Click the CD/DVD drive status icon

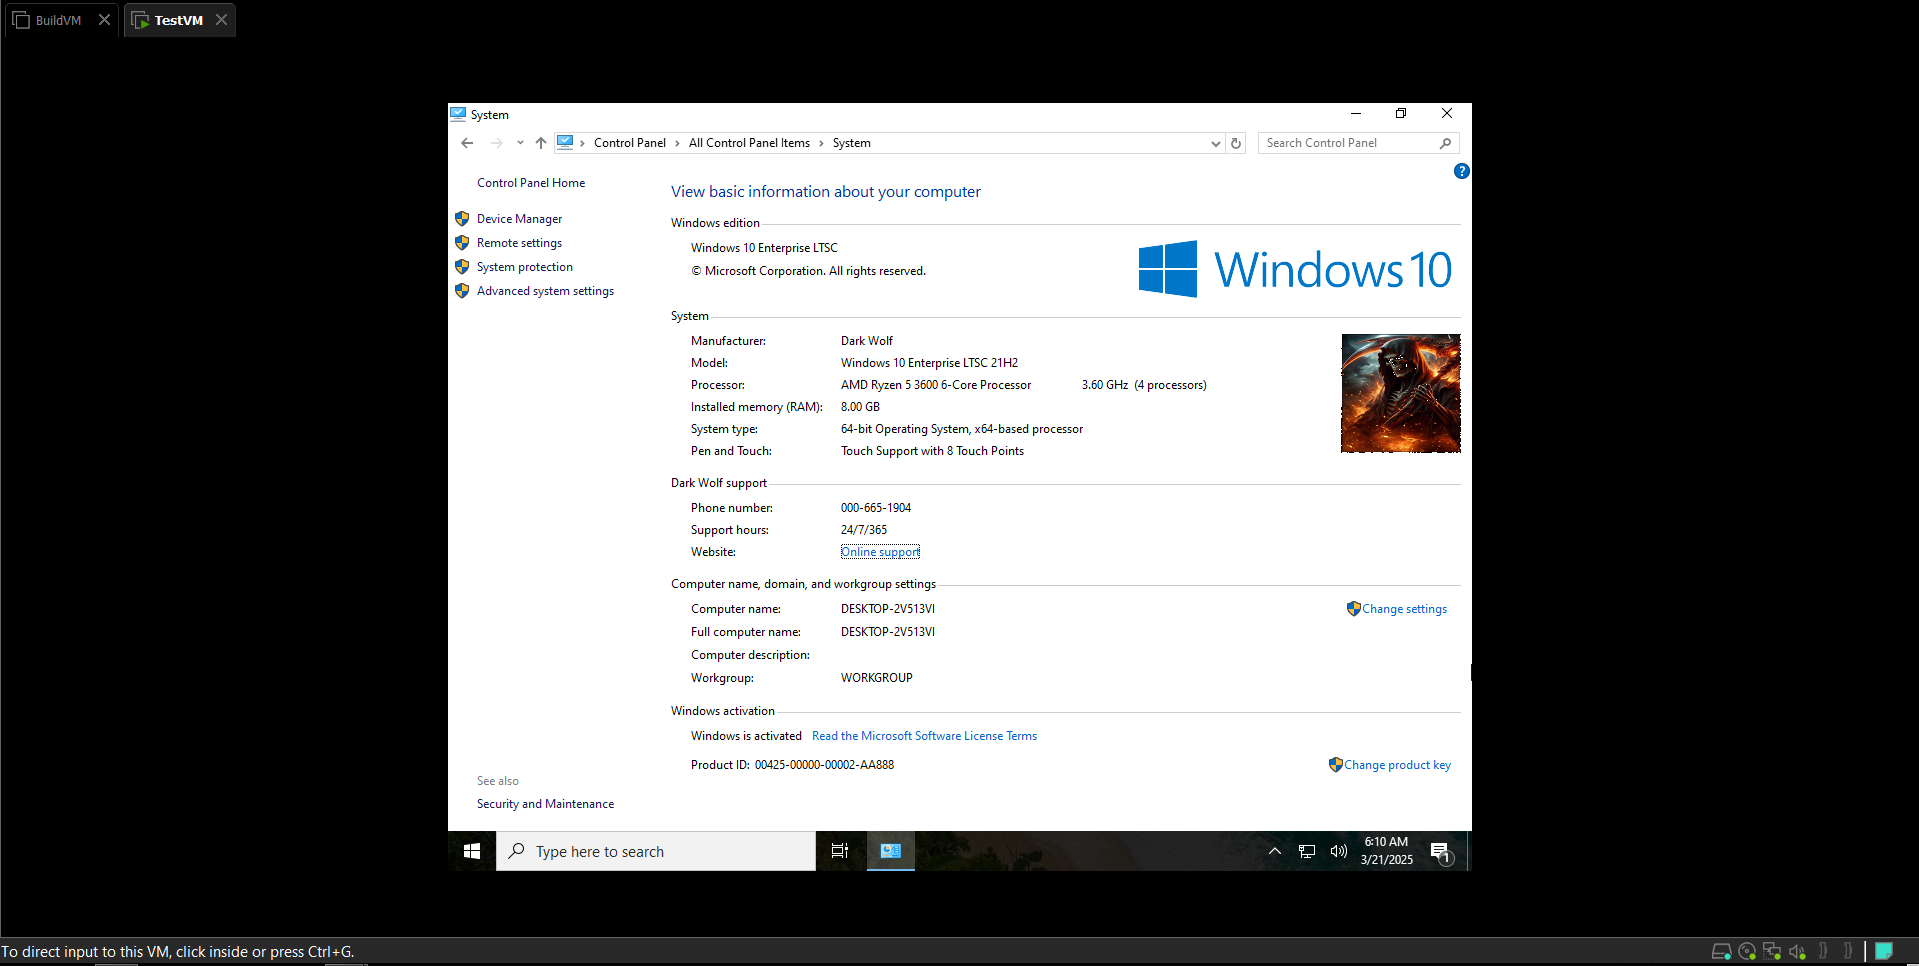pos(1747,951)
